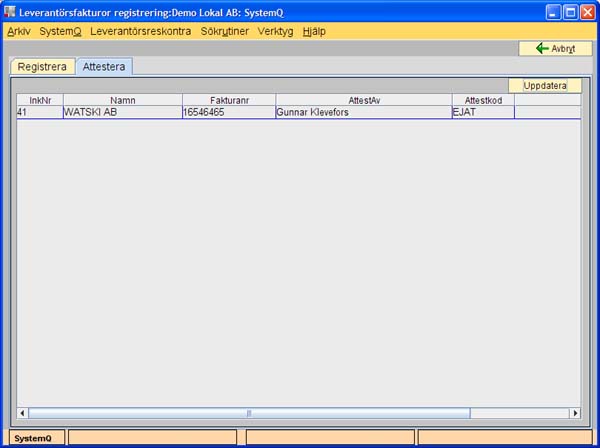Open the Leverantörsreskontra menu
The width and height of the screenshot is (600, 448).
pyautogui.click(x=140, y=31)
